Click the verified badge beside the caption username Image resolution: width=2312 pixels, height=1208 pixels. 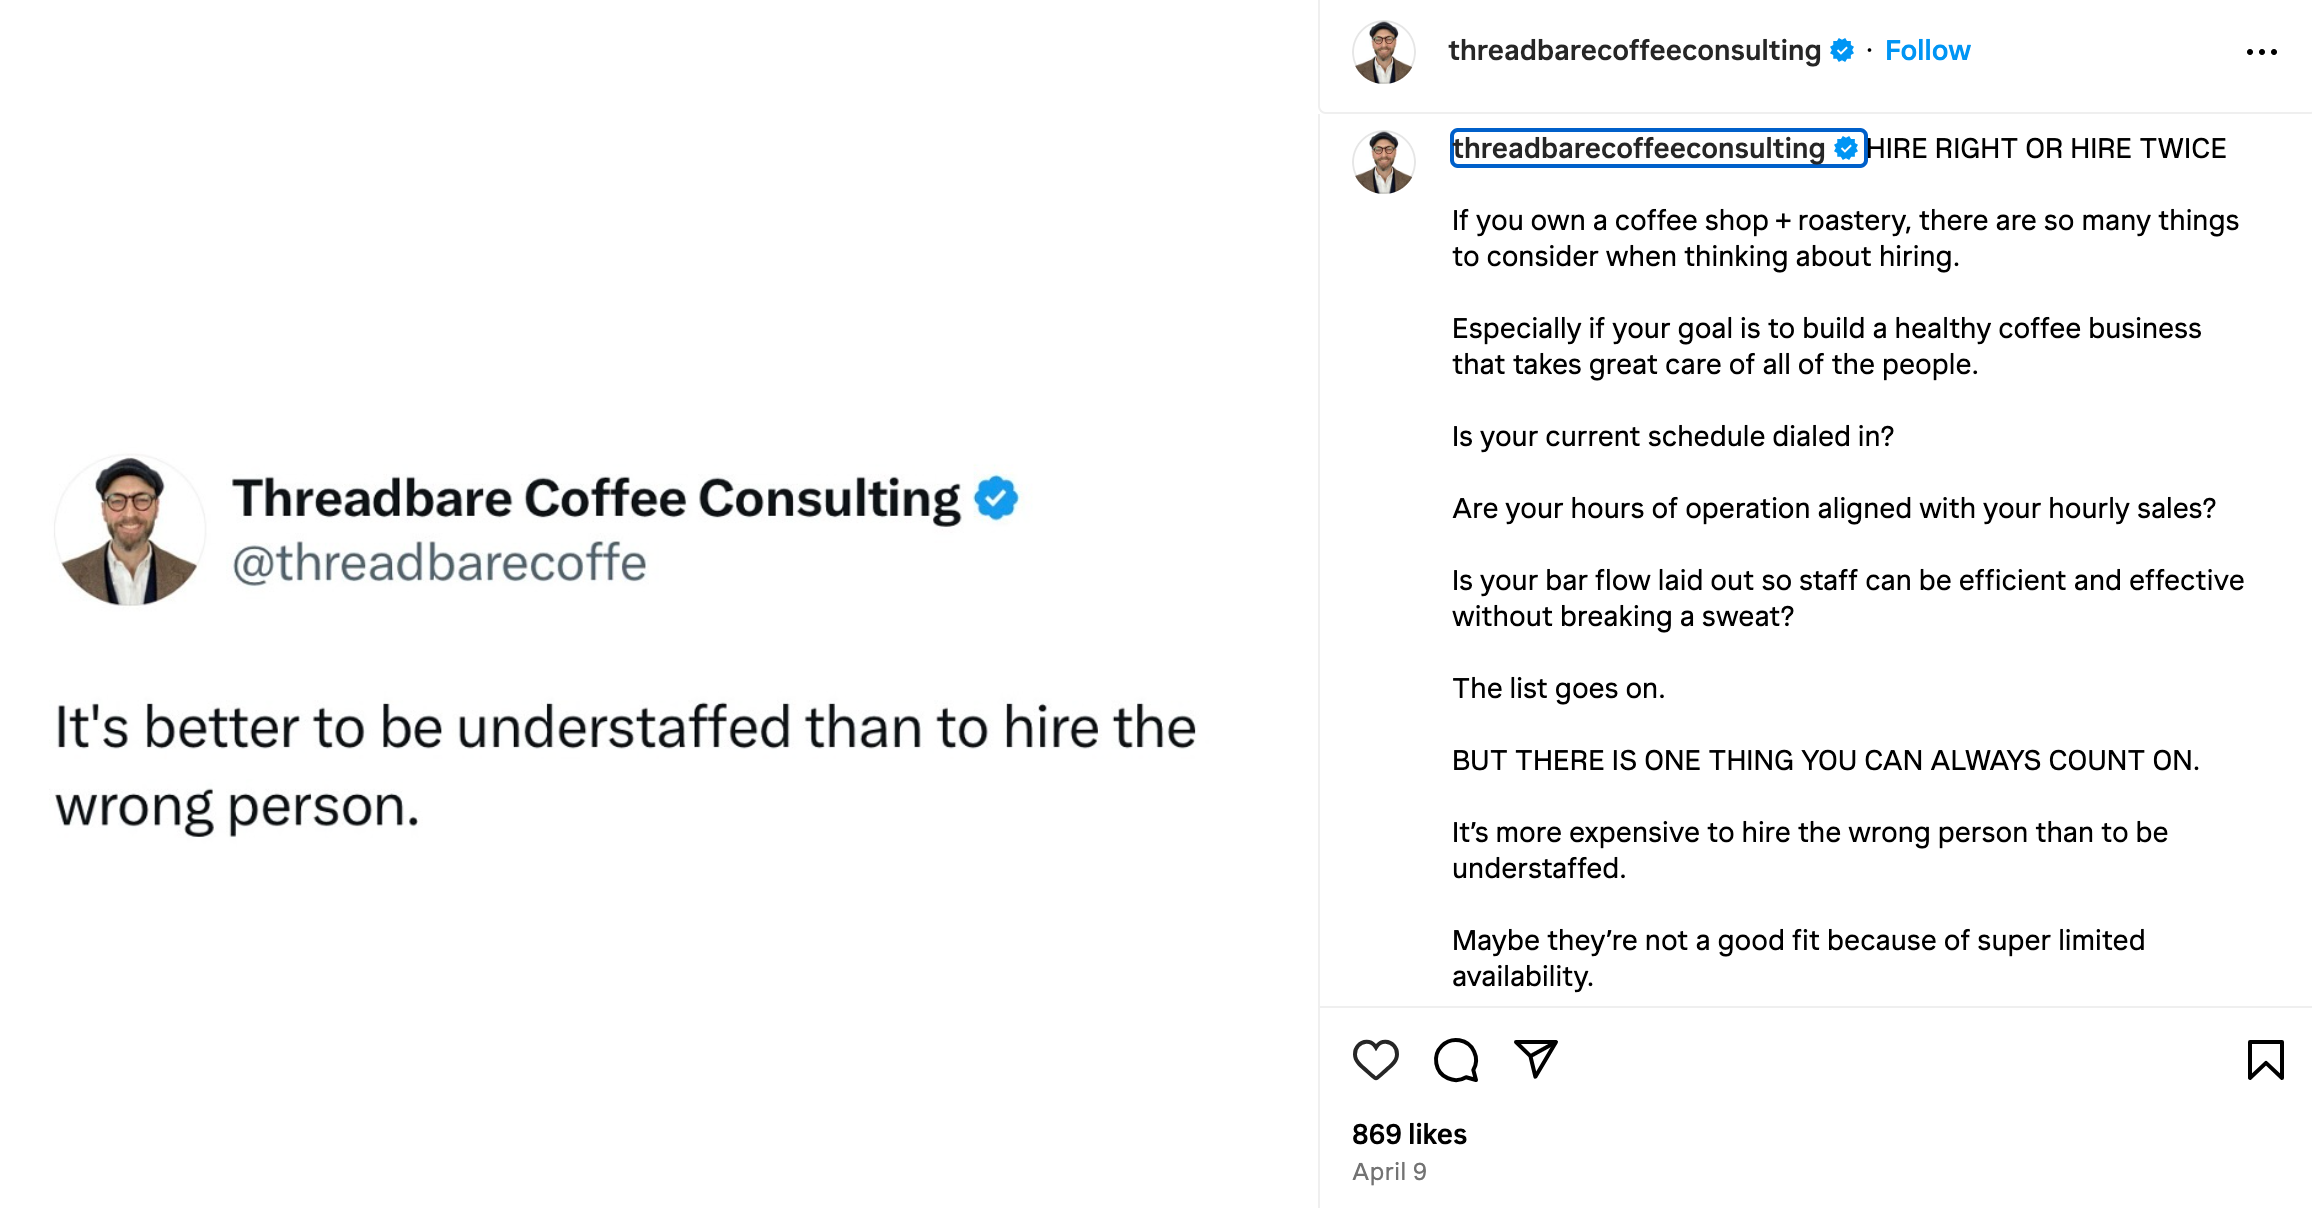coord(1846,149)
